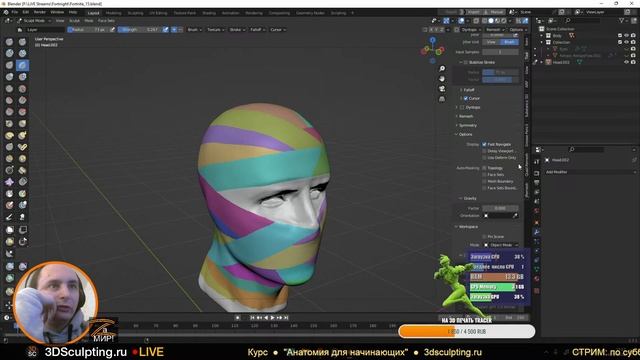Screen dimensions: 640x360
Task: Open the Modifiers wrench properties tab
Action: [x=537, y=232]
